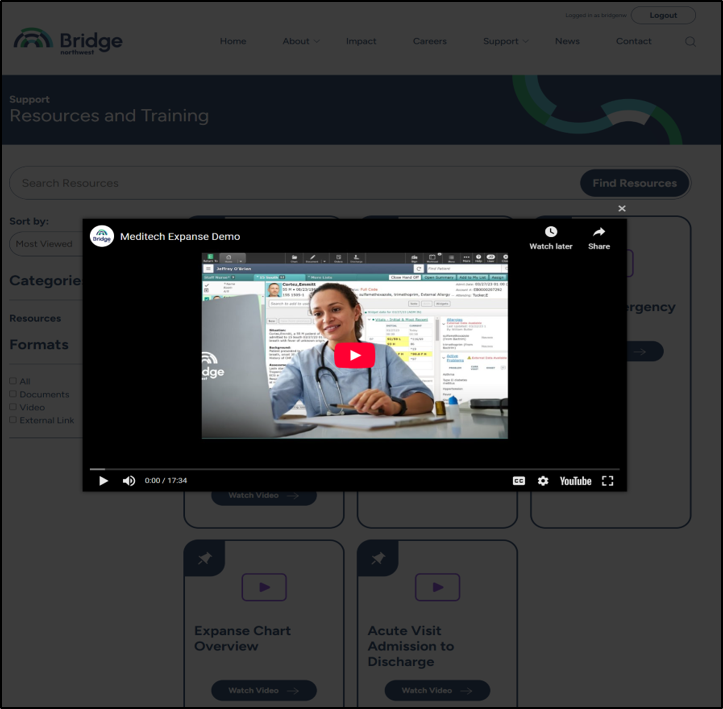Click the video icon on Expanse Chart Overview card

(x=264, y=587)
